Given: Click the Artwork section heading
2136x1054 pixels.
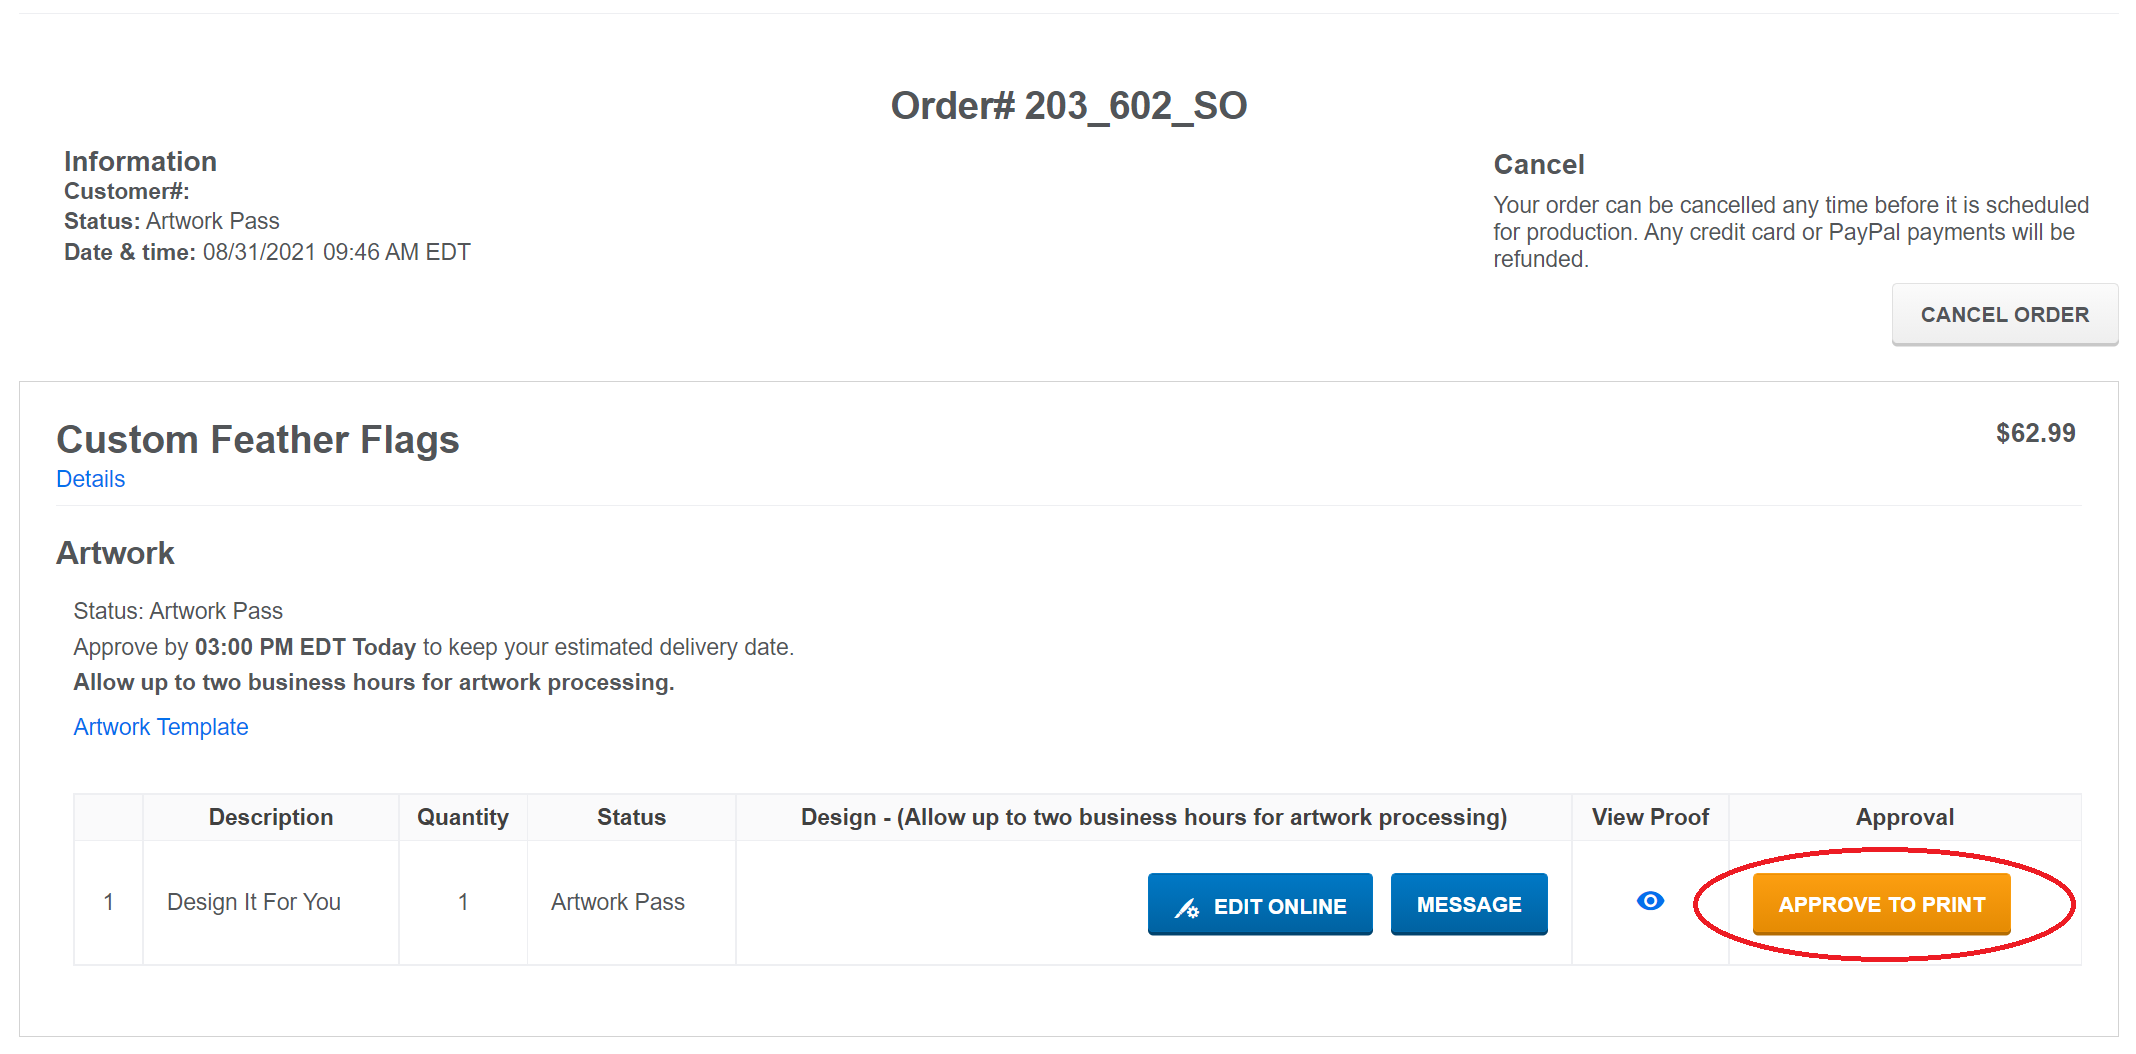Looking at the screenshot, I should [x=115, y=553].
